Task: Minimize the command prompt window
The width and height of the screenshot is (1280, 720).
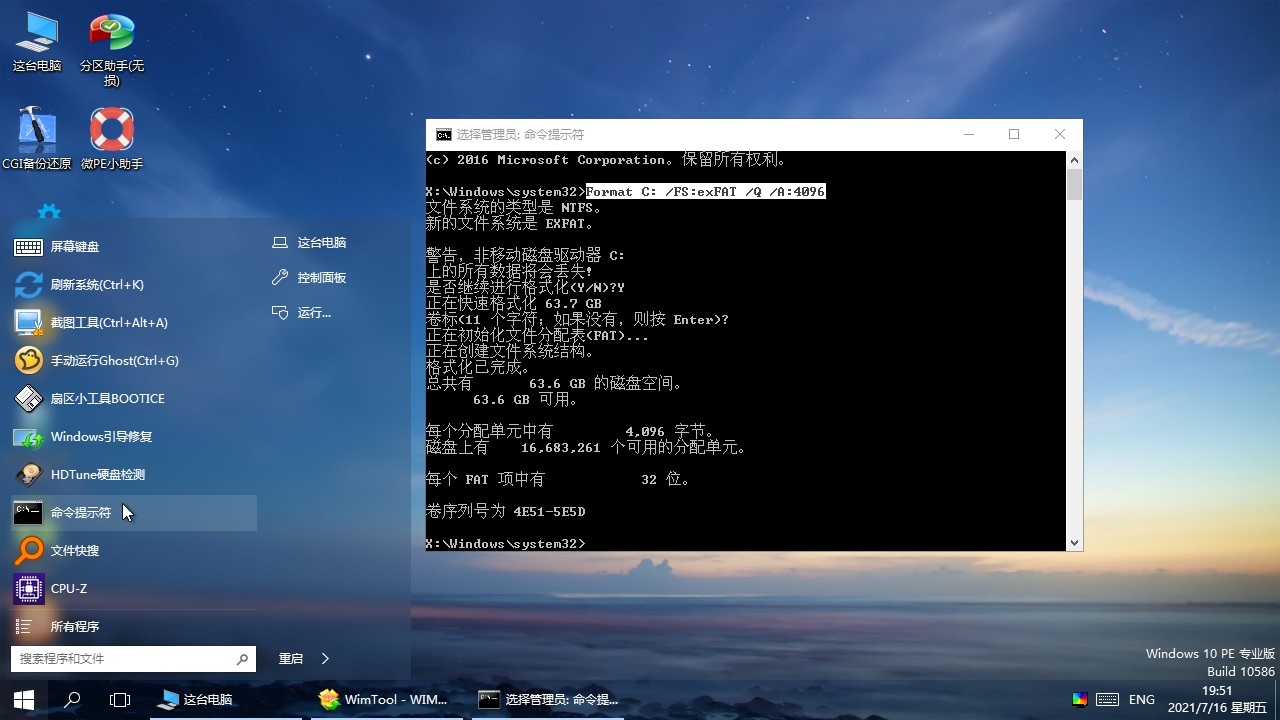Action: pyautogui.click(x=969, y=135)
